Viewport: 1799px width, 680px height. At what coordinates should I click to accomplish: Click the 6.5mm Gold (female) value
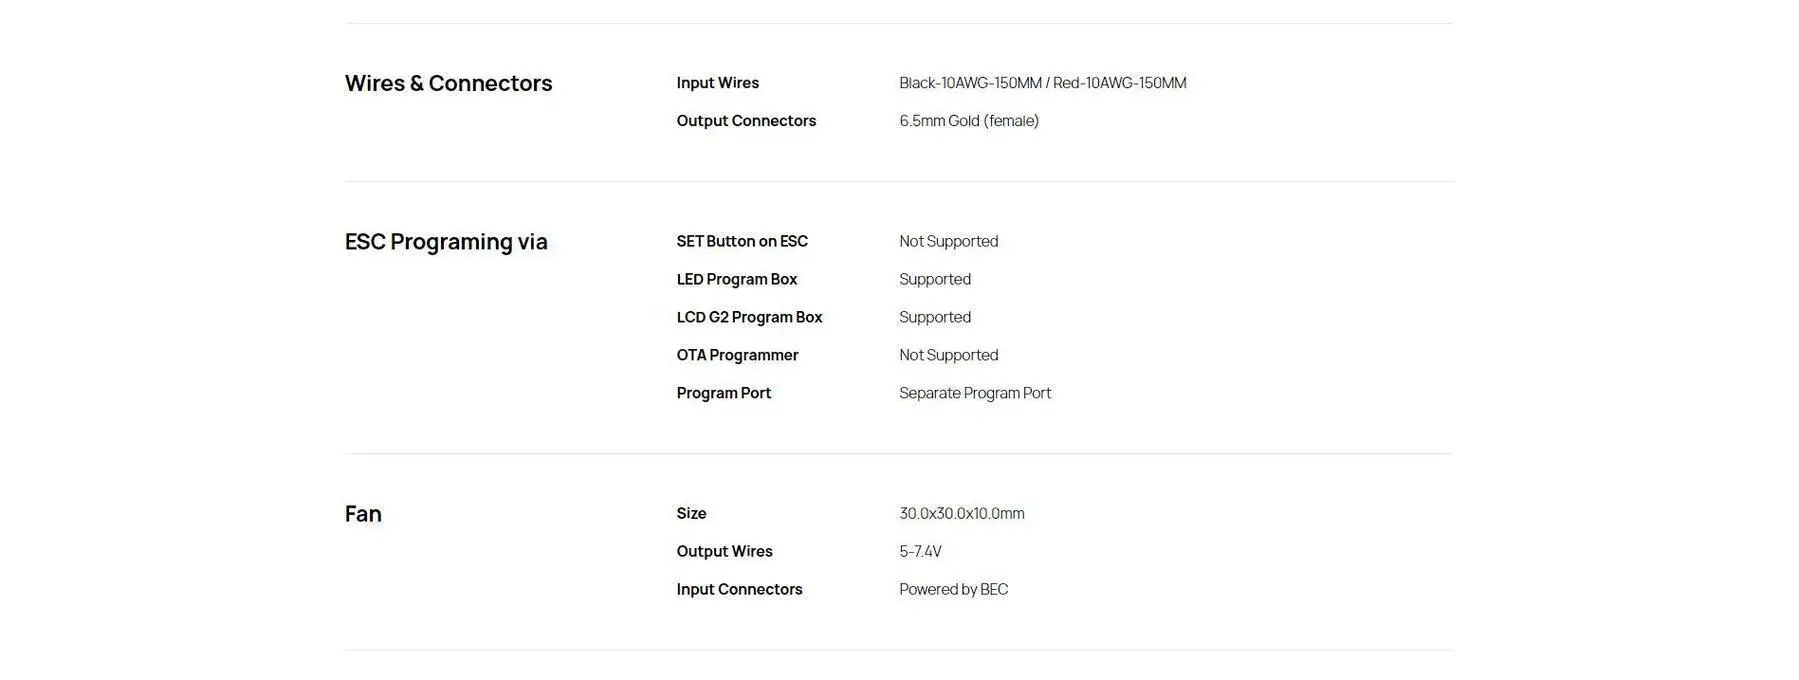pyautogui.click(x=968, y=121)
